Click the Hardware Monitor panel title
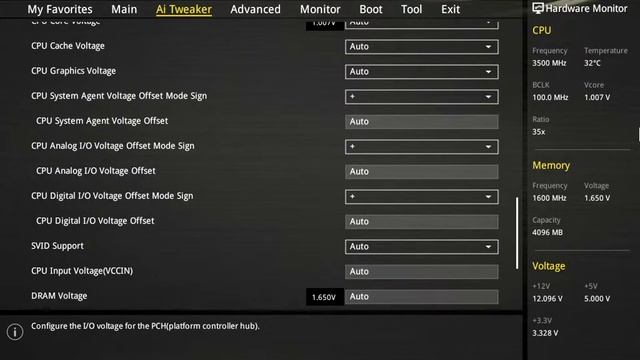This screenshot has width=640, height=360. [587, 8]
